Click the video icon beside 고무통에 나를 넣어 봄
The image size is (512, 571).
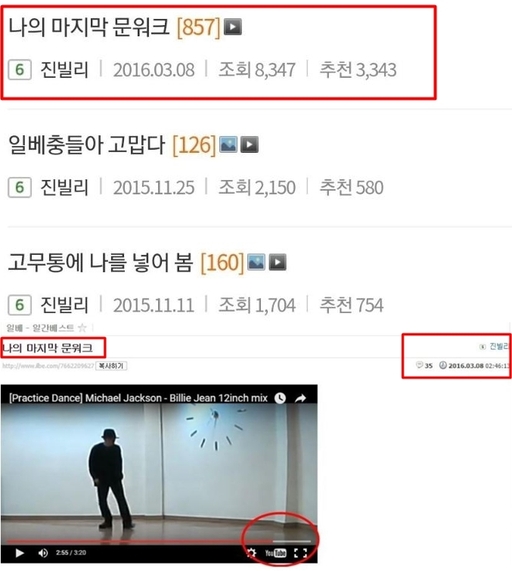pos(278,262)
